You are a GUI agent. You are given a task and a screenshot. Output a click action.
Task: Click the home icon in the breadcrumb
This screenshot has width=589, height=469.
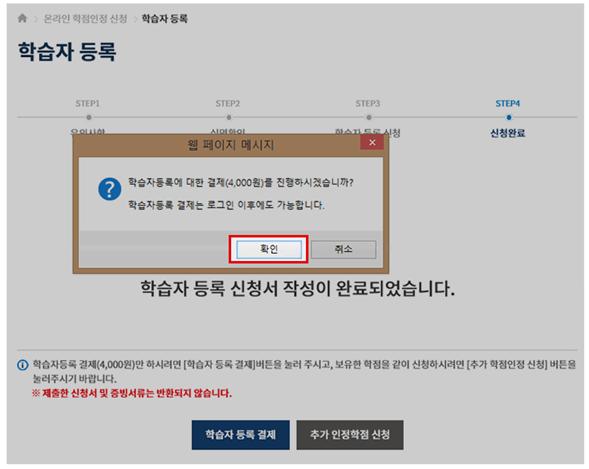click(x=22, y=18)
